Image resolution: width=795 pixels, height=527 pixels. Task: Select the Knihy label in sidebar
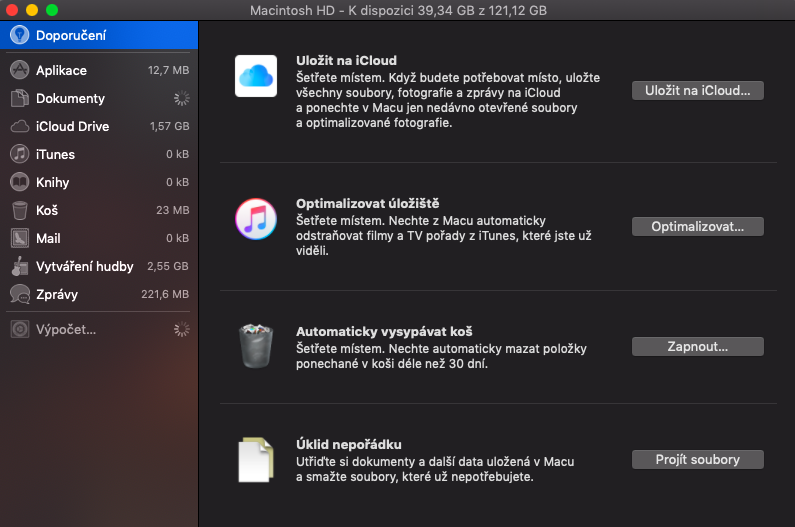click(52, 183)
